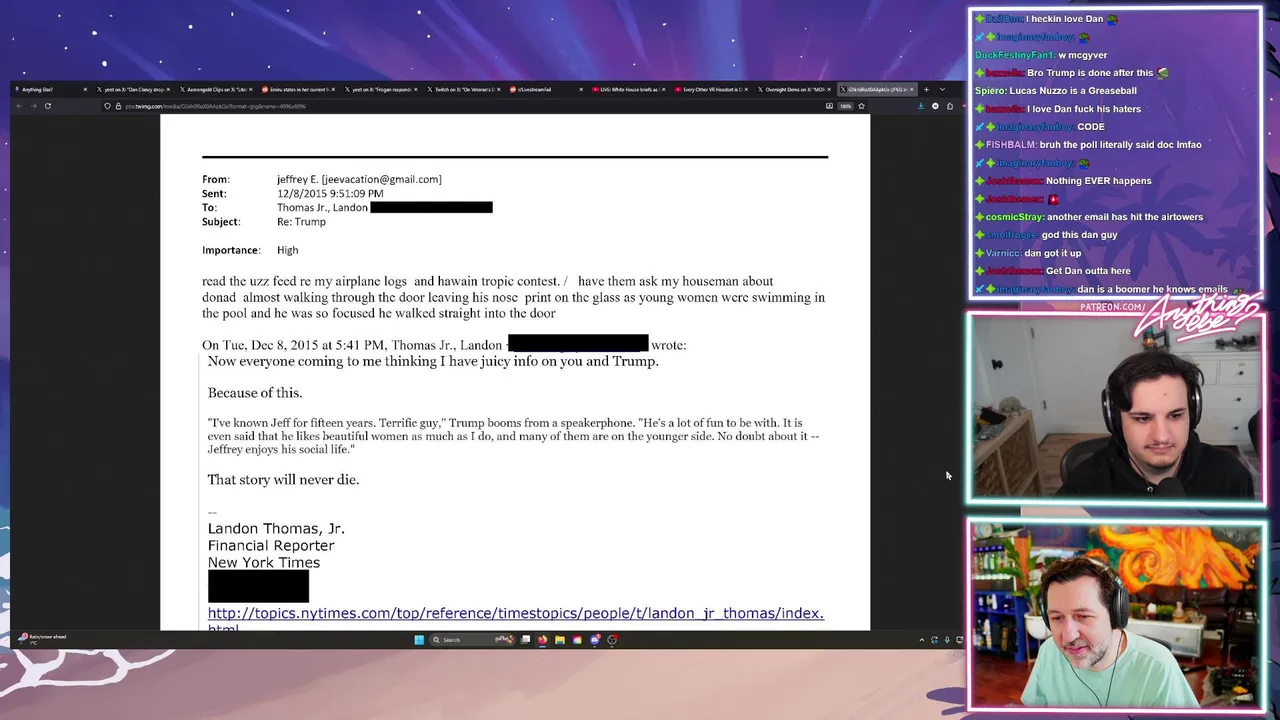This screenshot has width=1280, height=720.
Task: Switch to the r/LivestreamFail tab
Action: tap(544, 89)
